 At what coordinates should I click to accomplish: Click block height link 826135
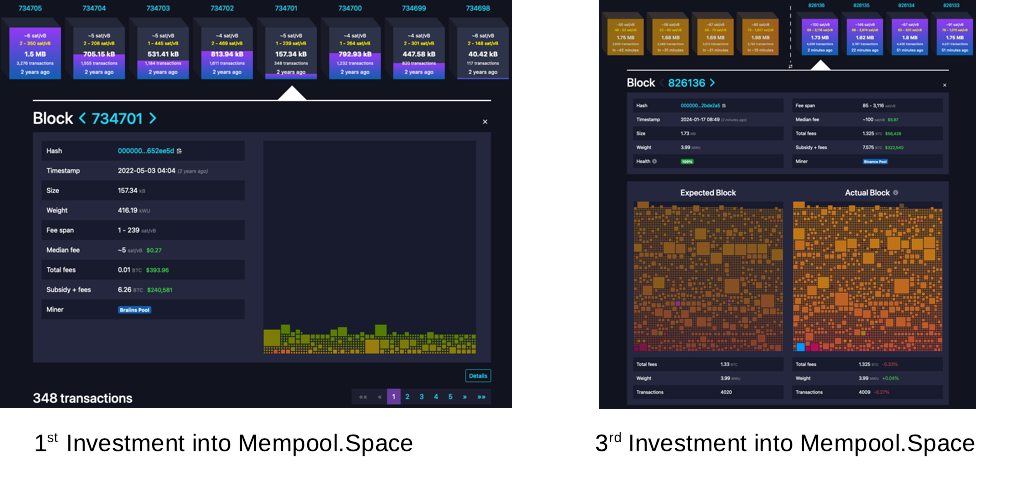(862, 5)
